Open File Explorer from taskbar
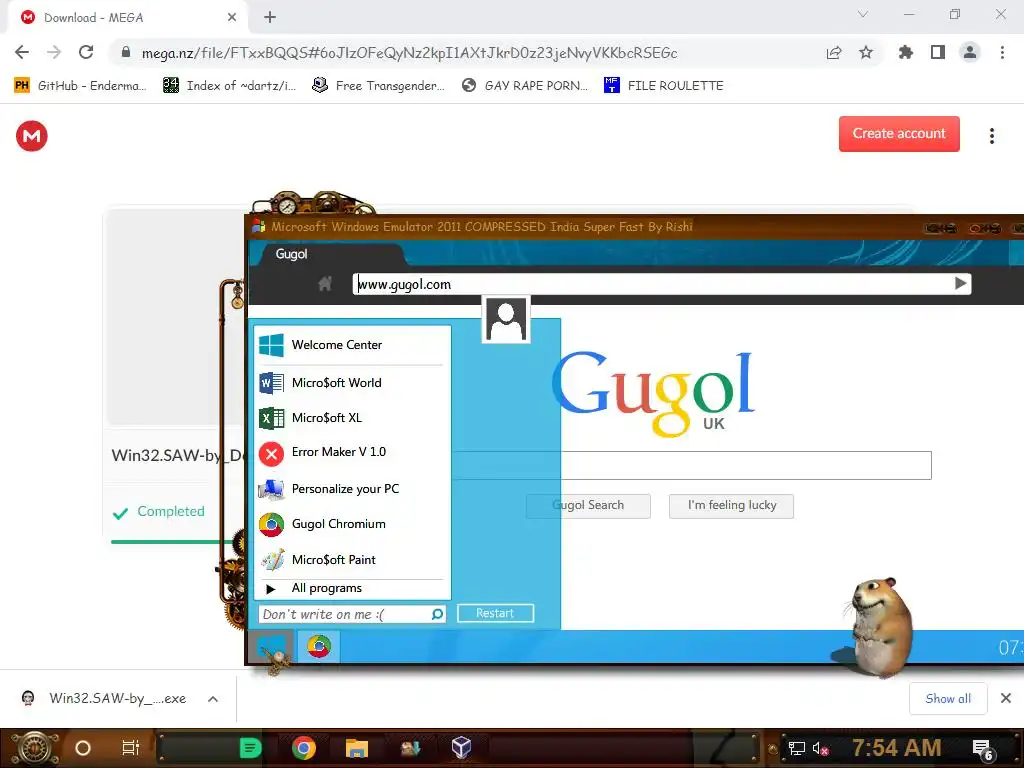 [357, 748]
